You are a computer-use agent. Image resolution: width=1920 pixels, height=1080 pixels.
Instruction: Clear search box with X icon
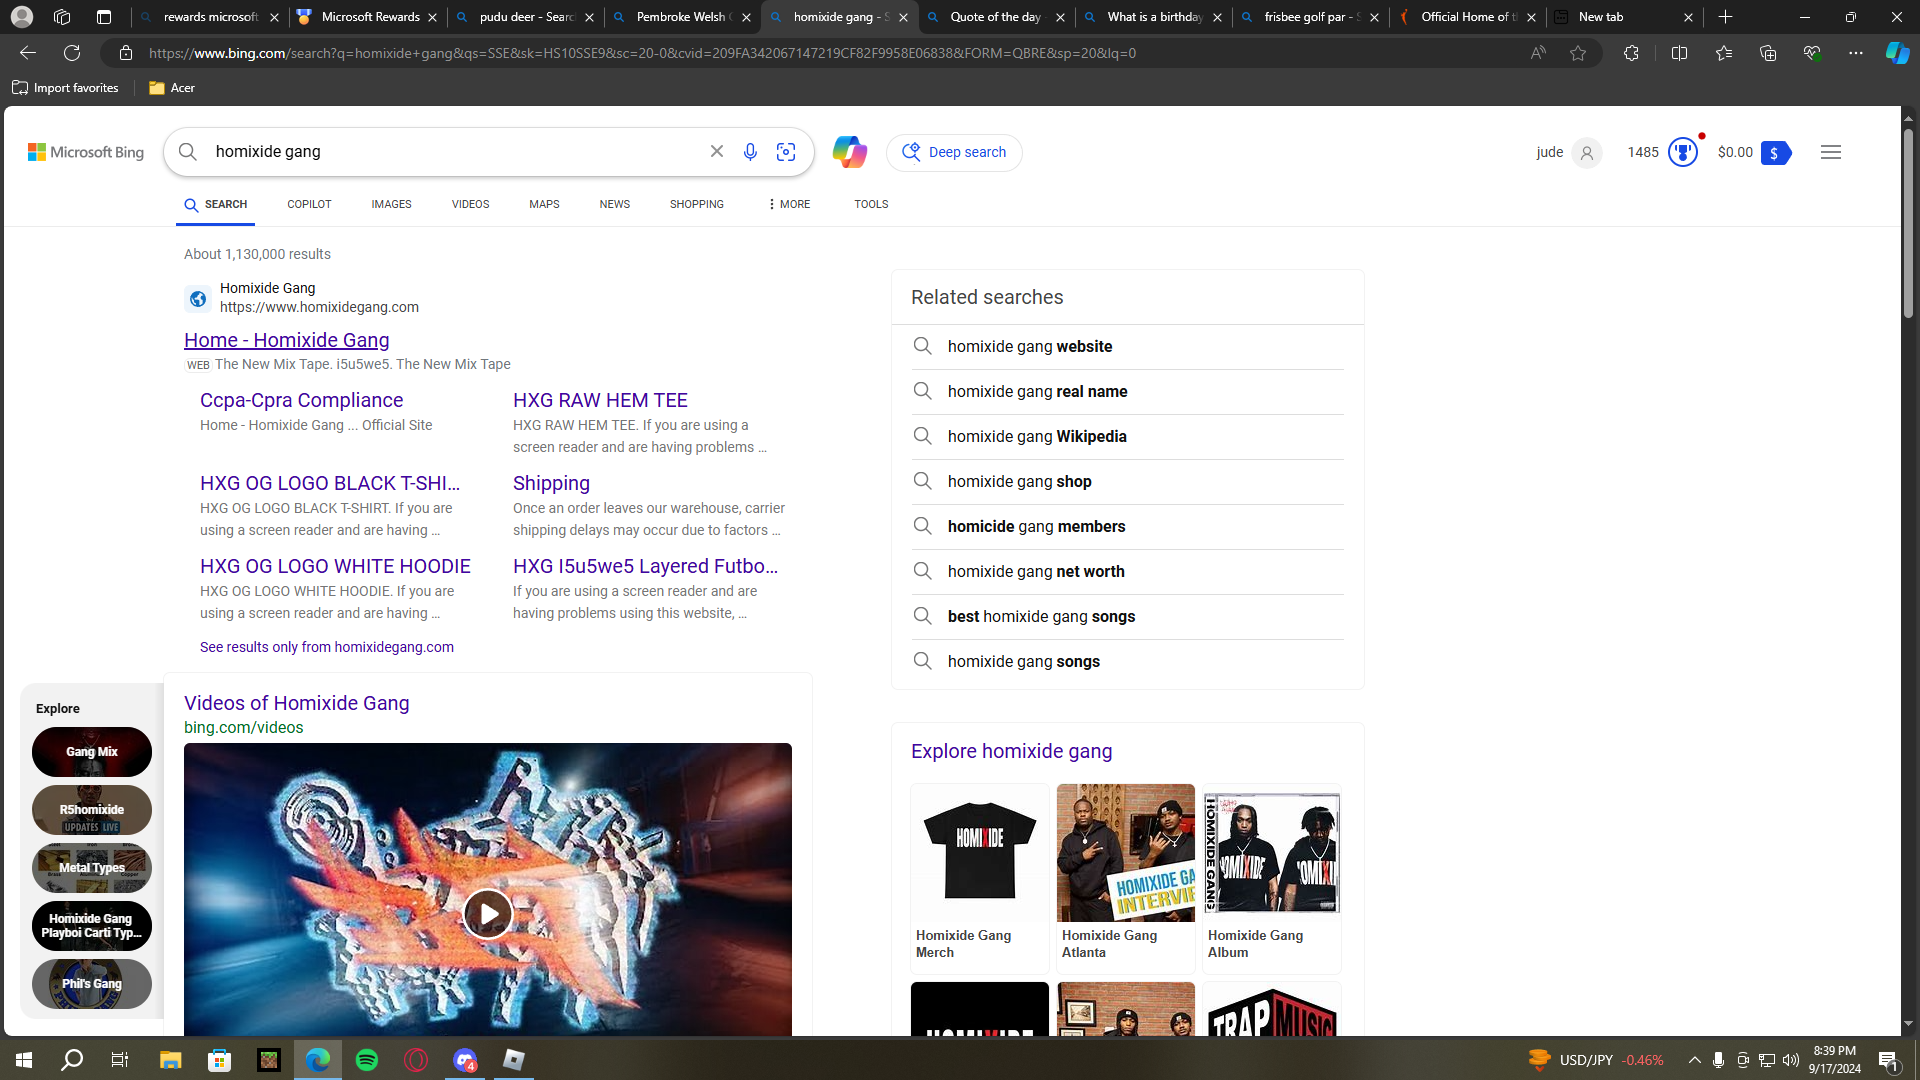point(717,152)
